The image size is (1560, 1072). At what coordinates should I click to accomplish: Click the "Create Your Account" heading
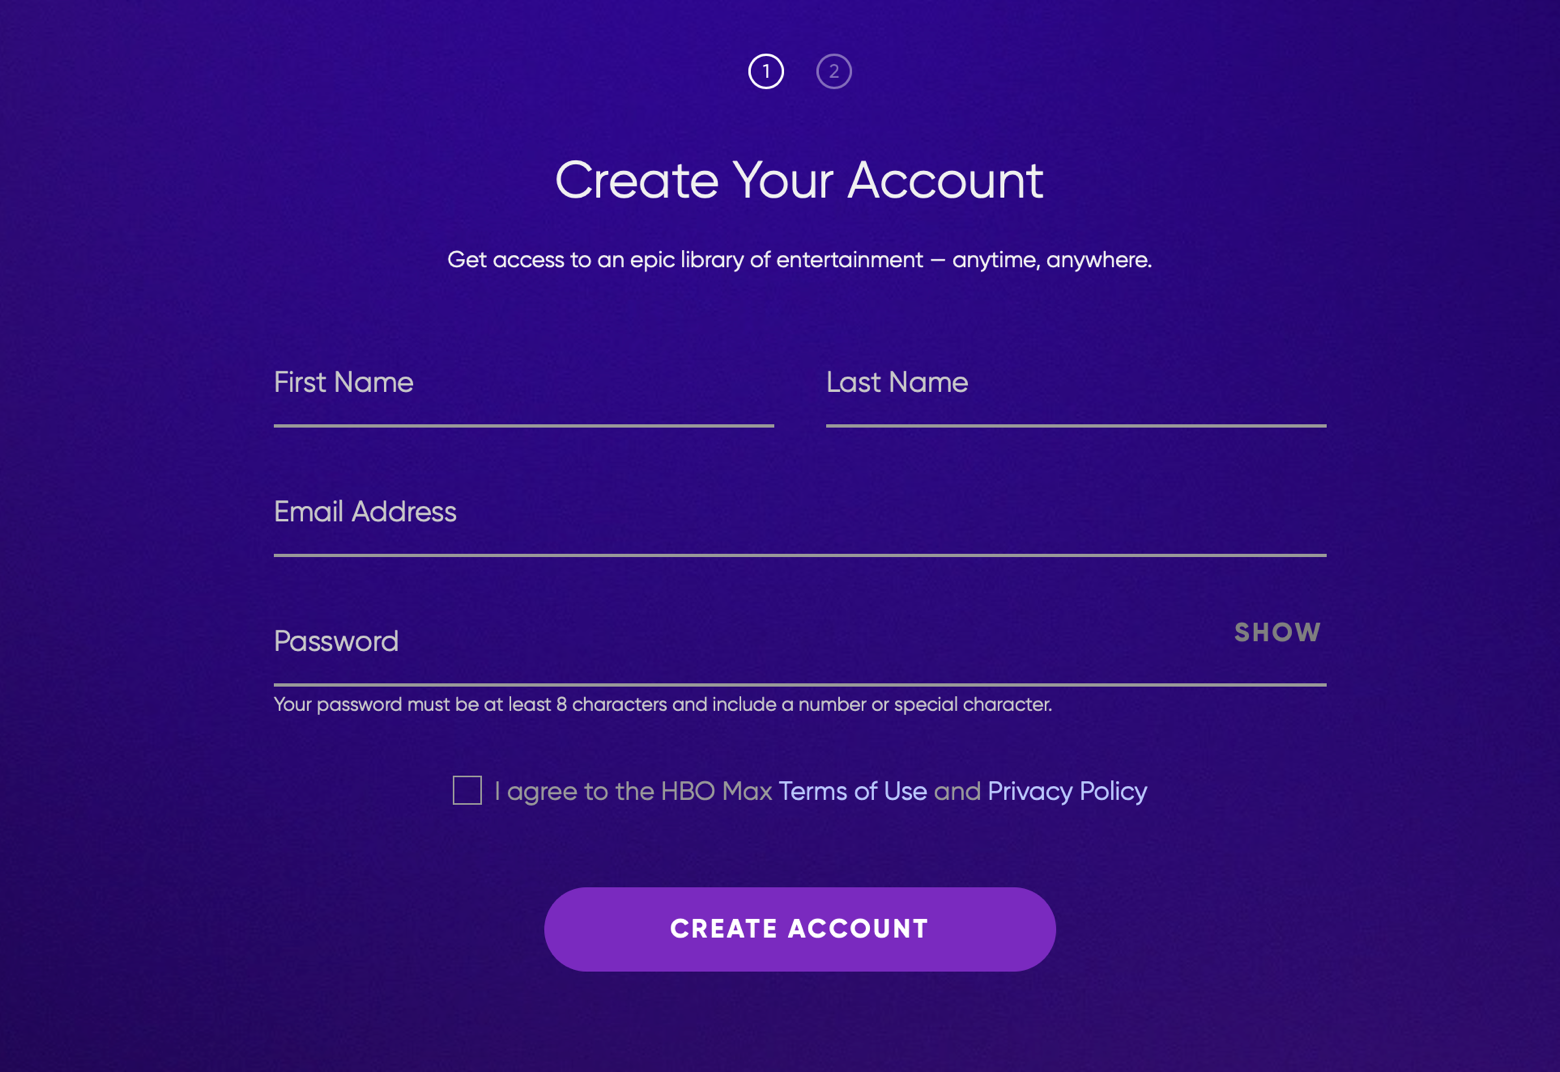coord(799,181)
